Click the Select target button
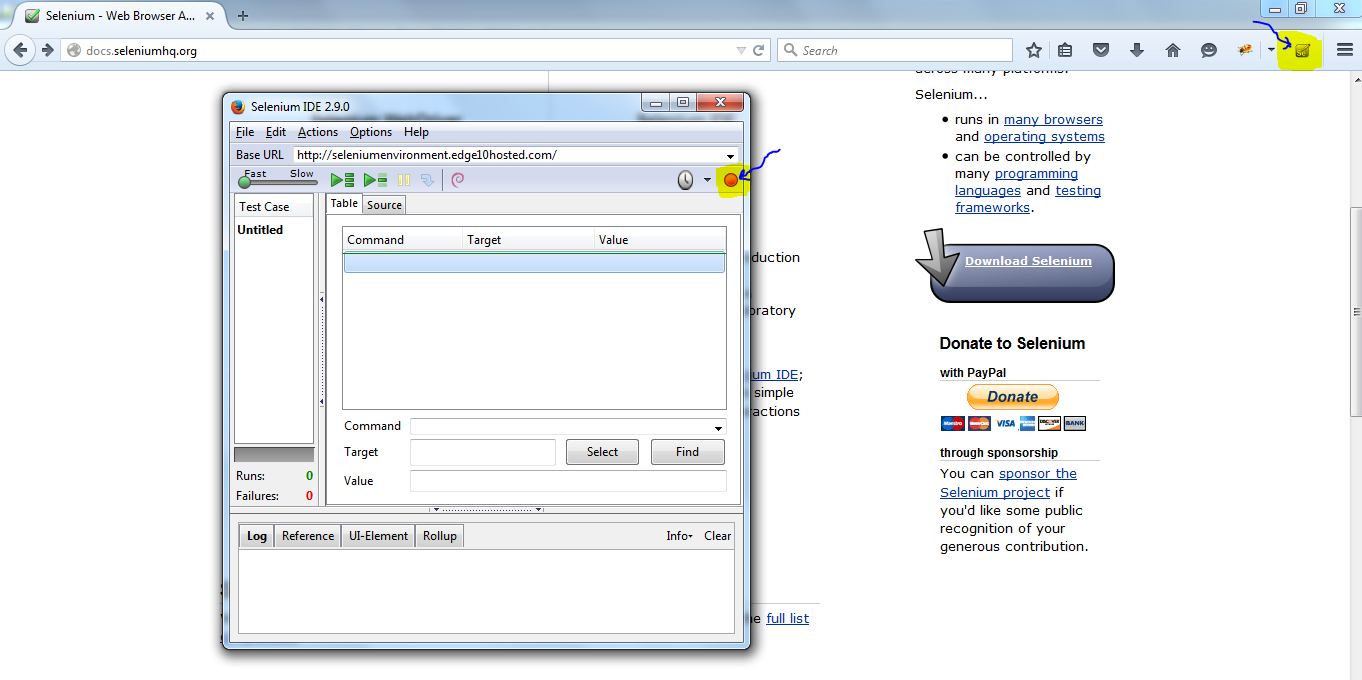 pos(602,452)
